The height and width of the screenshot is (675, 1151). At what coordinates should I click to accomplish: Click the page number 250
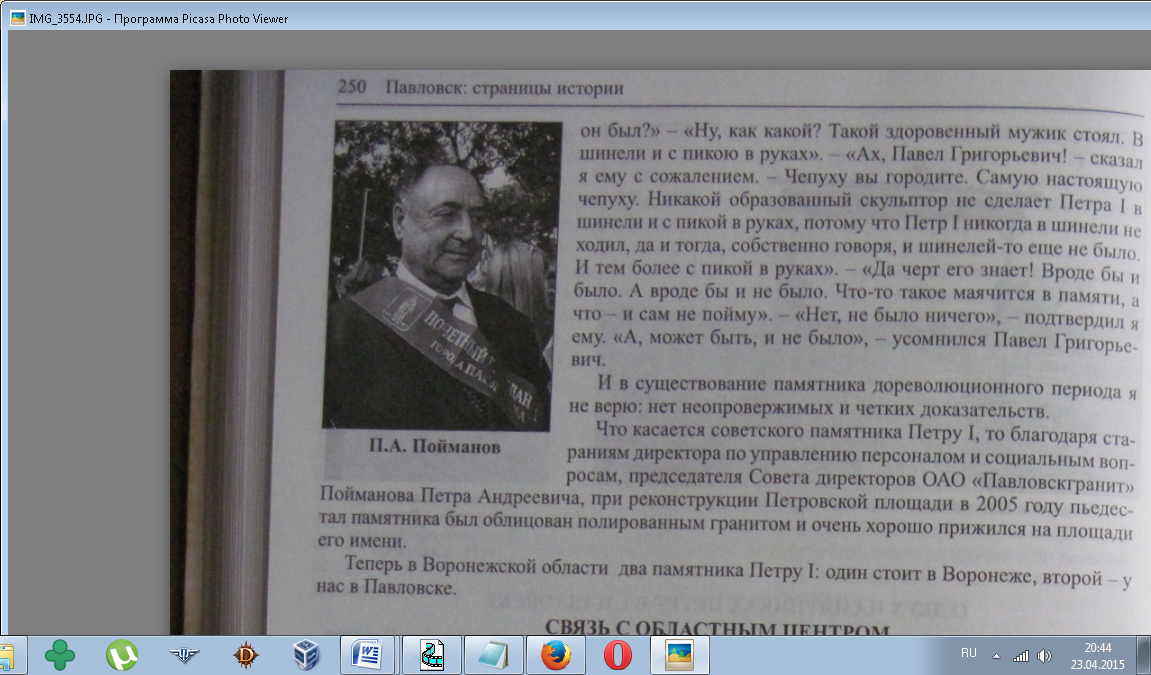click(x=352, y=87)
